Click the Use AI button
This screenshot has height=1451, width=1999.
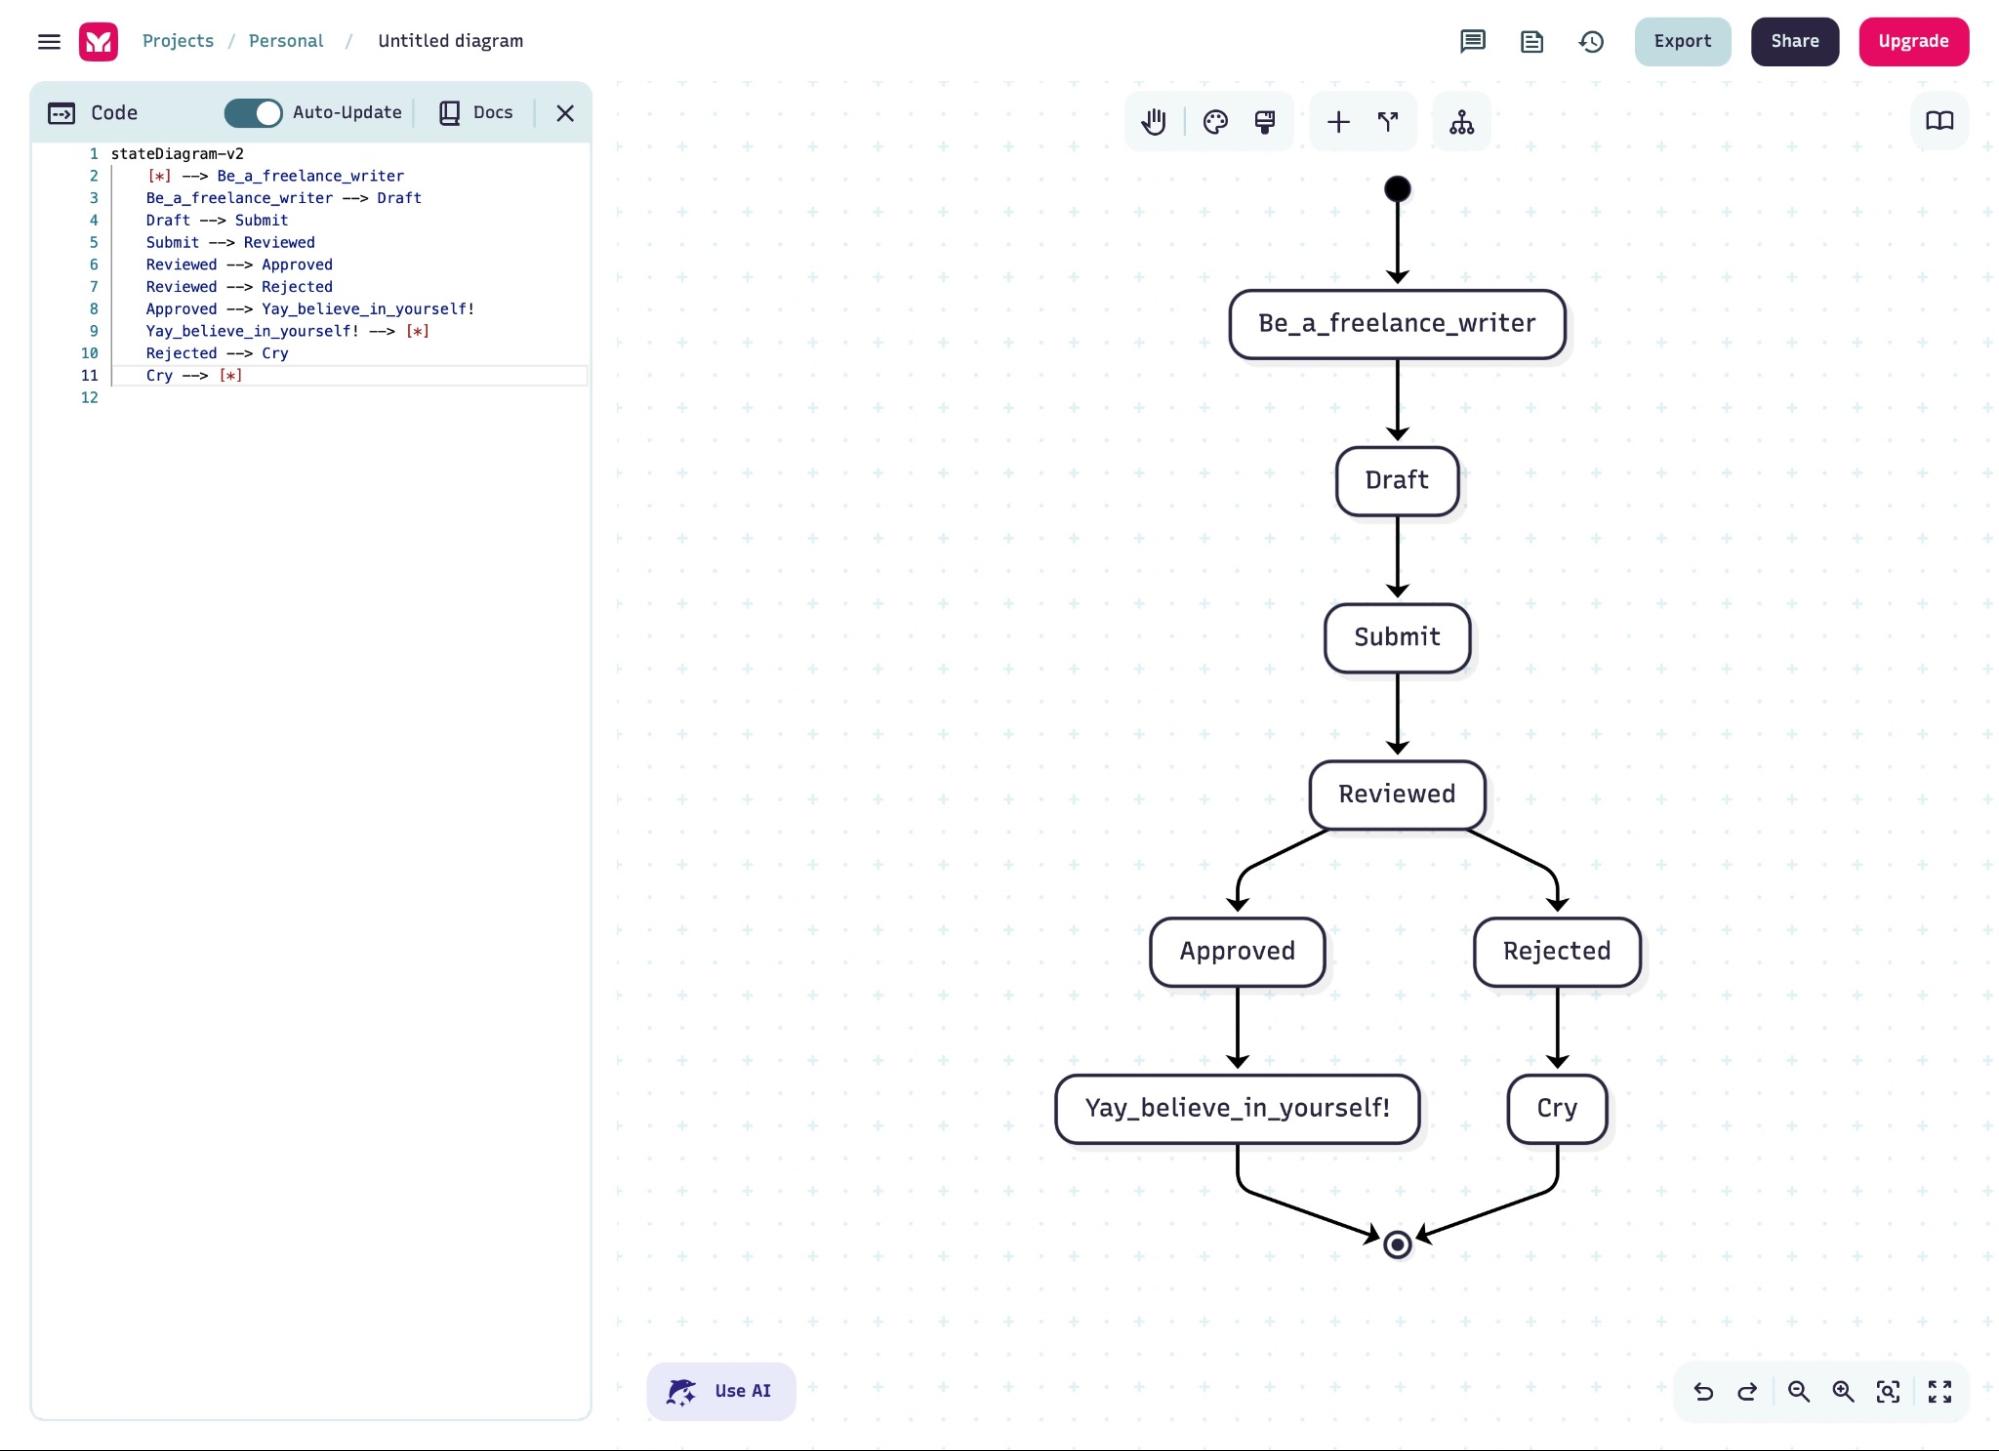point(721,1390)
